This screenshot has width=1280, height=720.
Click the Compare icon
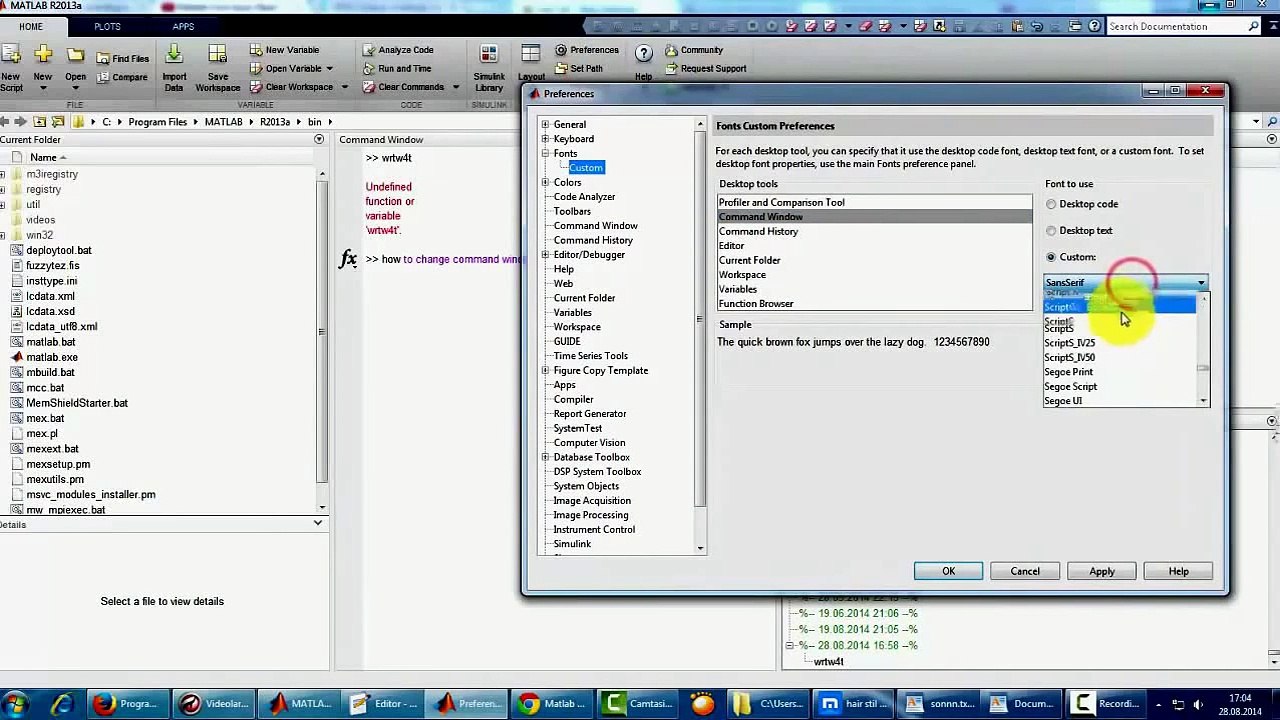click(x=103, y=77)
